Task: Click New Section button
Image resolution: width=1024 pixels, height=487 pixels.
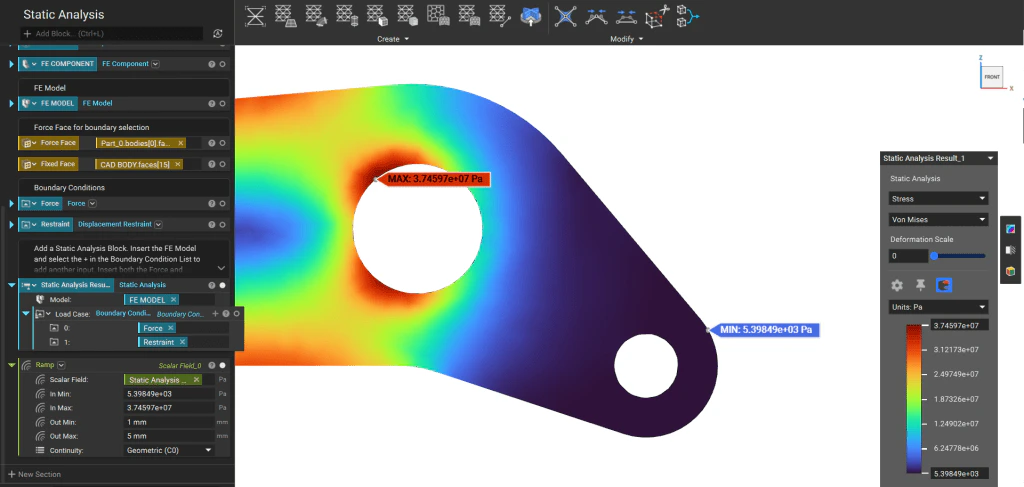Action: [x=35, y=474]
